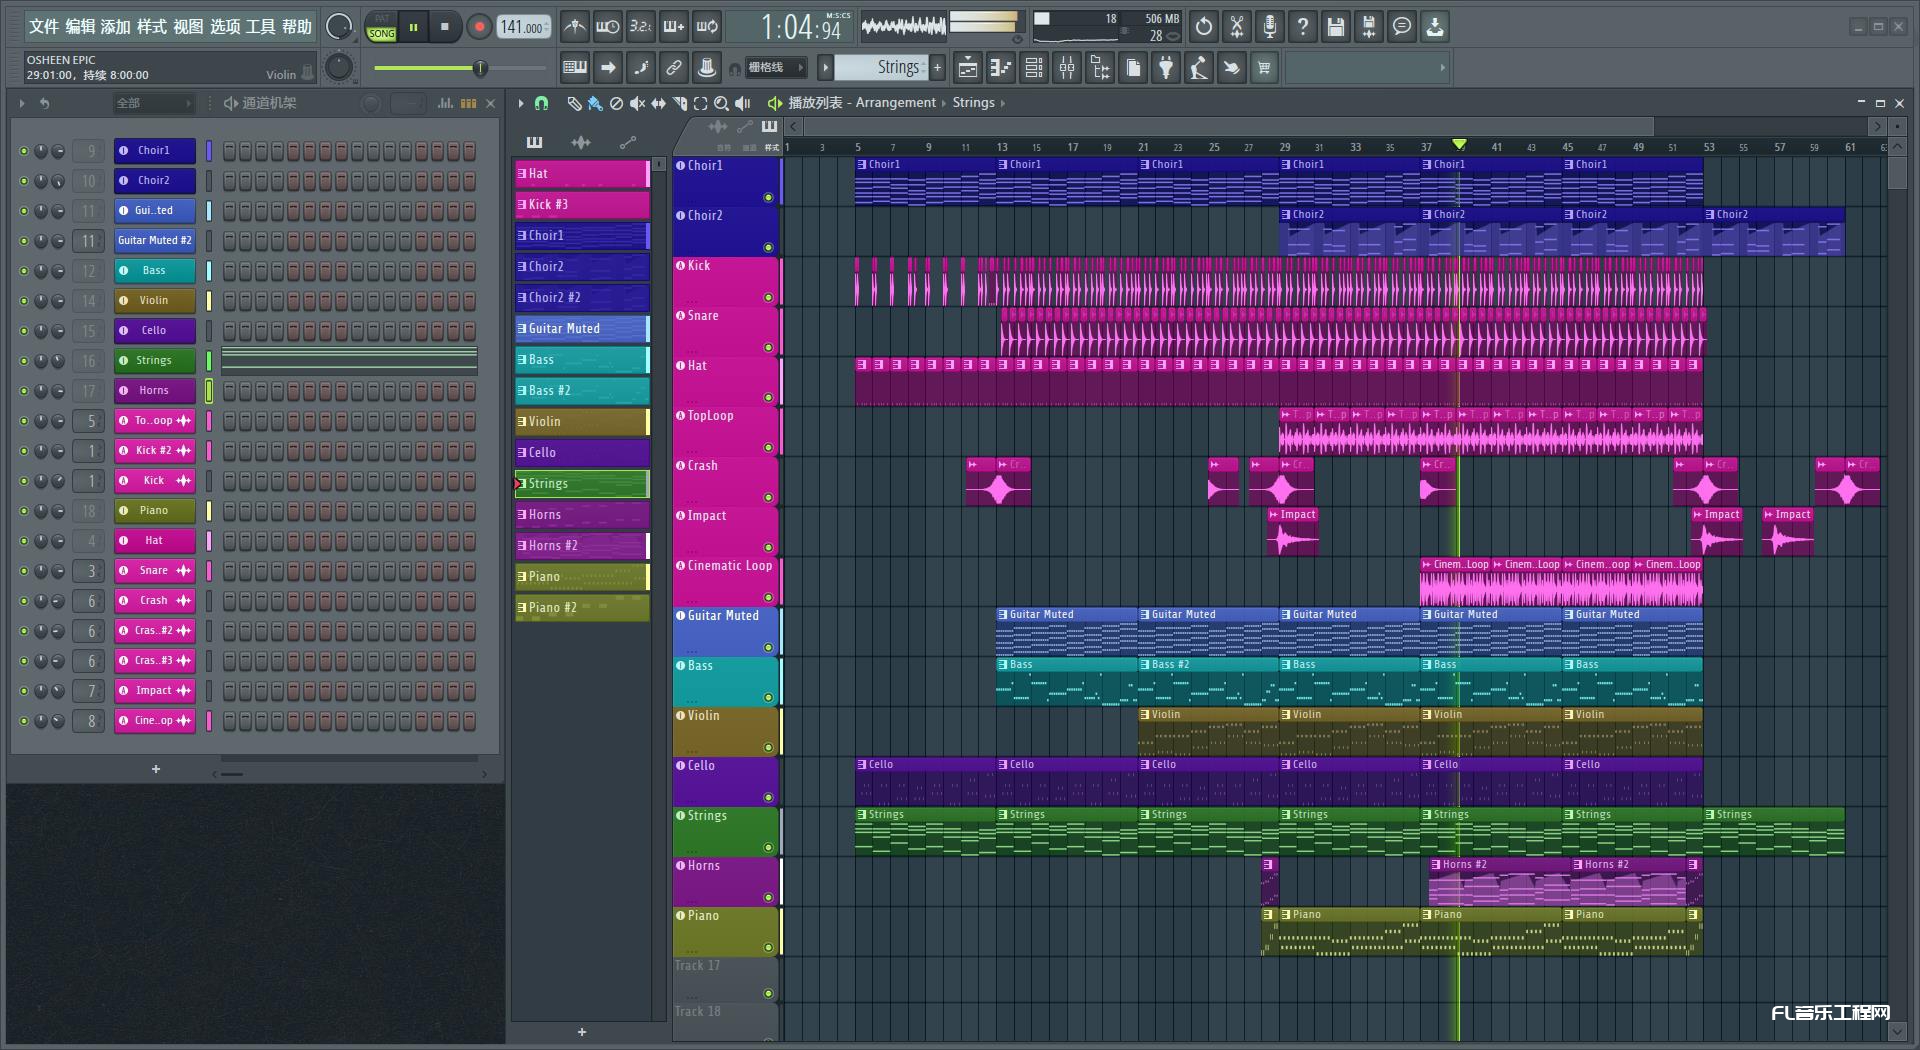Open the audio editor scissors icon
This screenshot has width=1920, height=1050.
1237,27
